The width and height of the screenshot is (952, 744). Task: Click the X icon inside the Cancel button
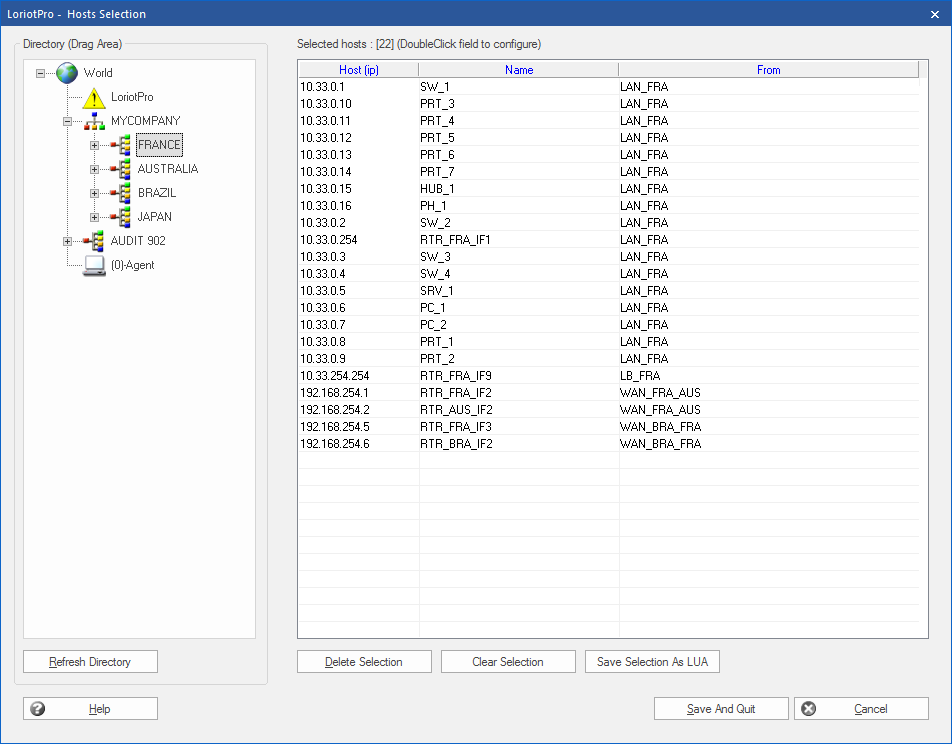(808, 708)
